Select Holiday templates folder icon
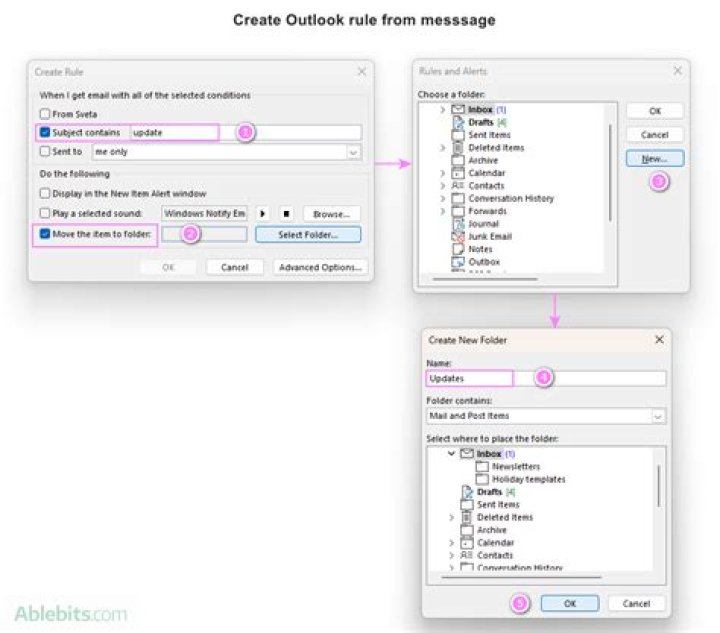This screenshot has width=720, height=633. point(482,479)
